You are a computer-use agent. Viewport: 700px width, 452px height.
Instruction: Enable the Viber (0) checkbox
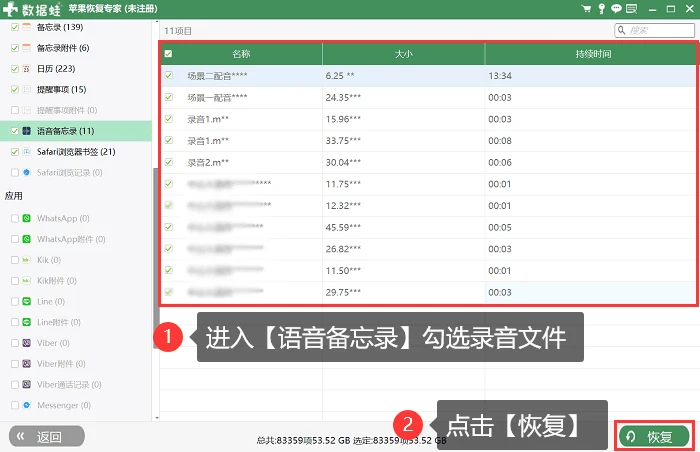click(15, 343)
